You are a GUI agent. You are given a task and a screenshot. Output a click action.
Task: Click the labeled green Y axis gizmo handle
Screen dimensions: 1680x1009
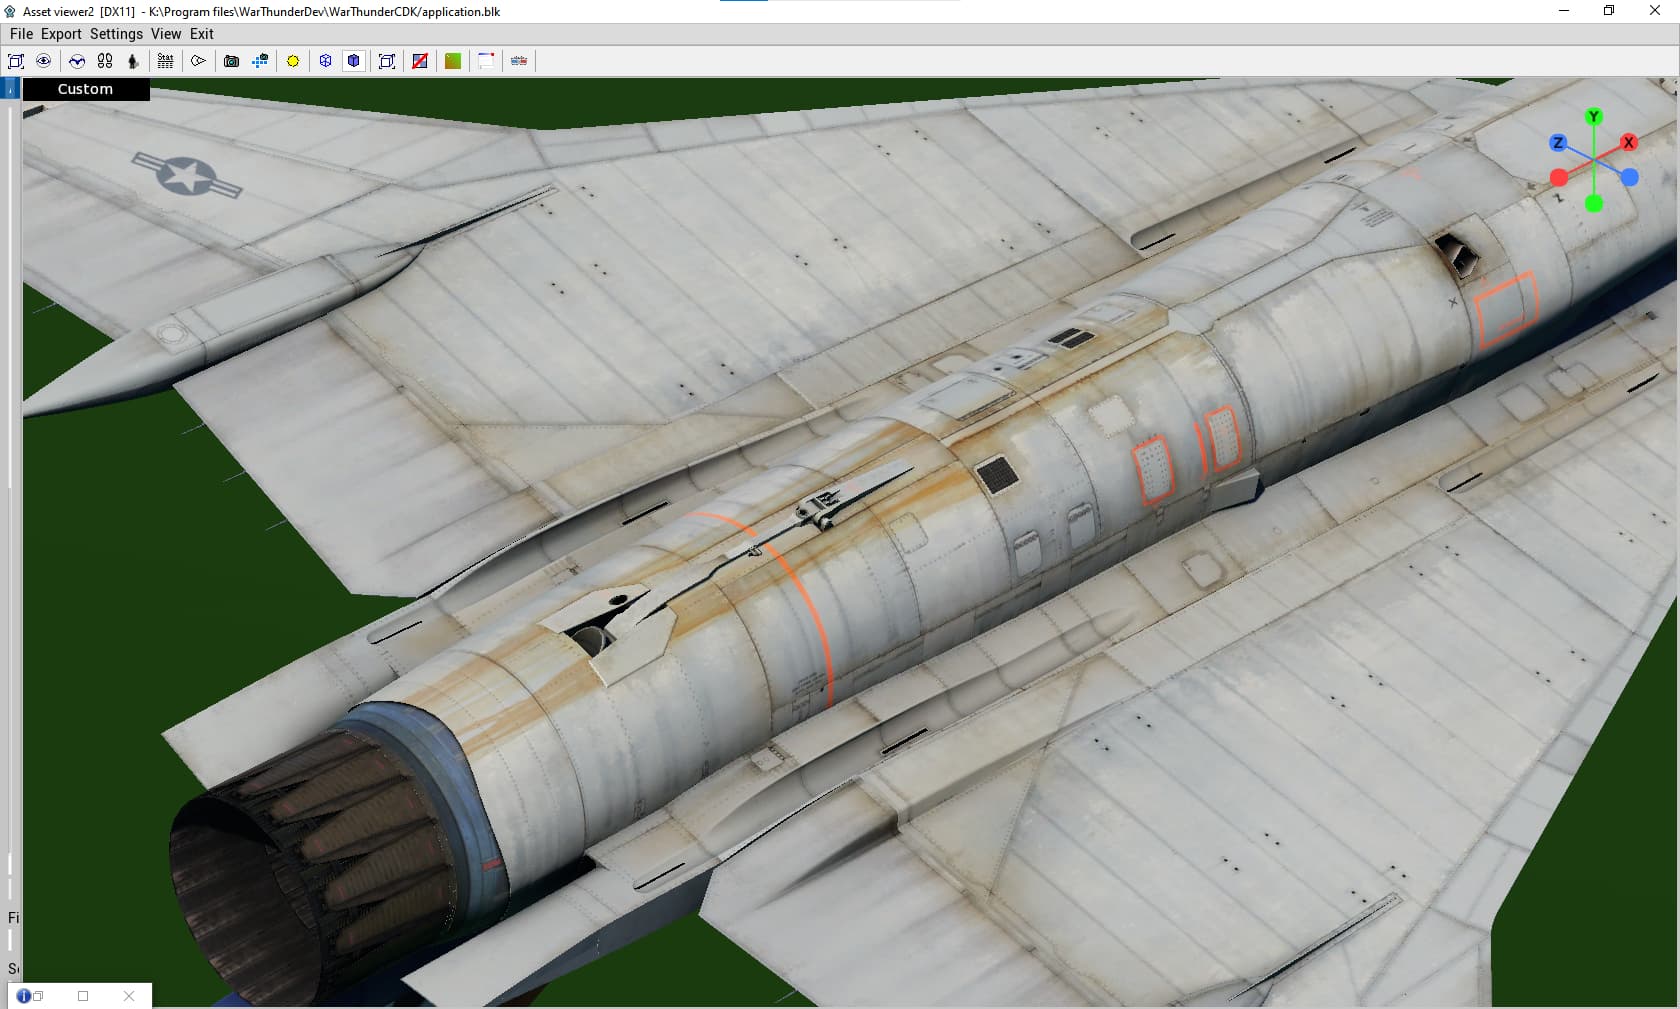pyautogui.click(x=1594, y=117)
